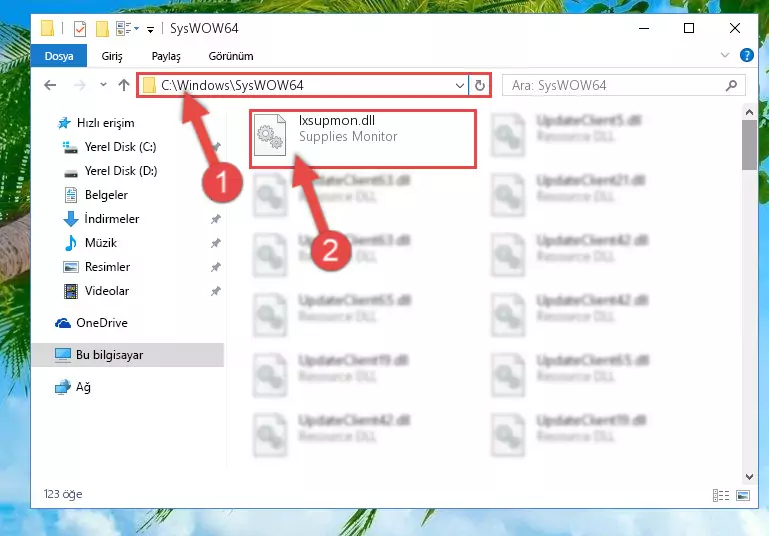
Task: Click the search magnifier icon
Action: tap(731, 85)
